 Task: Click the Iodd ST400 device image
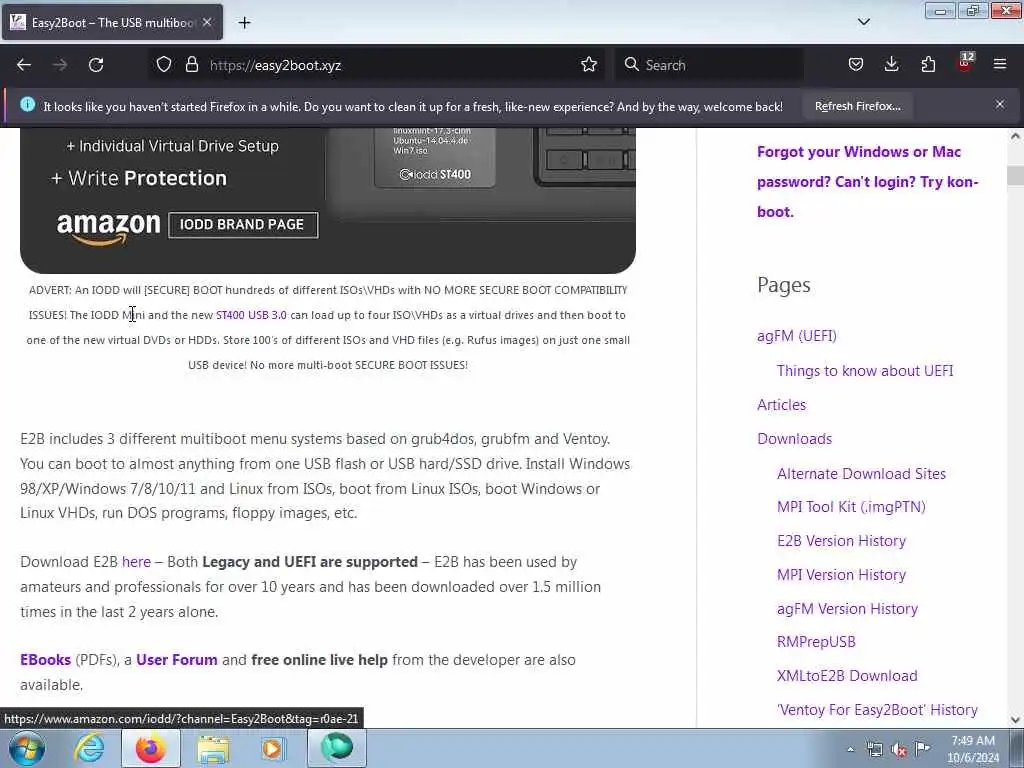434,157
